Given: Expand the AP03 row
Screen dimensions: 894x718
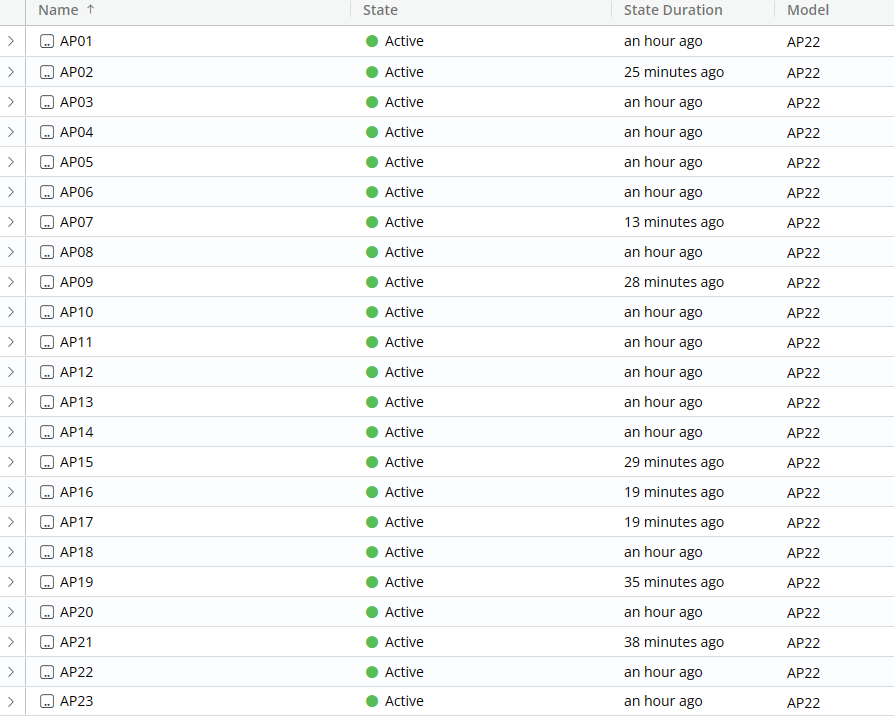Looking at the screenshot, I should 11,102.
